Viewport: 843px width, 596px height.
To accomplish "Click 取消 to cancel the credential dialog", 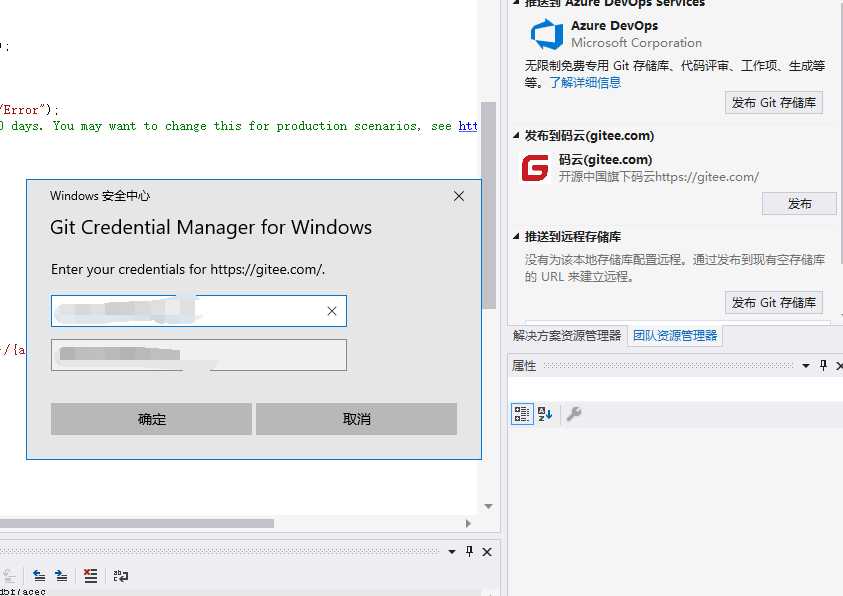I will [x=356, y=419].
